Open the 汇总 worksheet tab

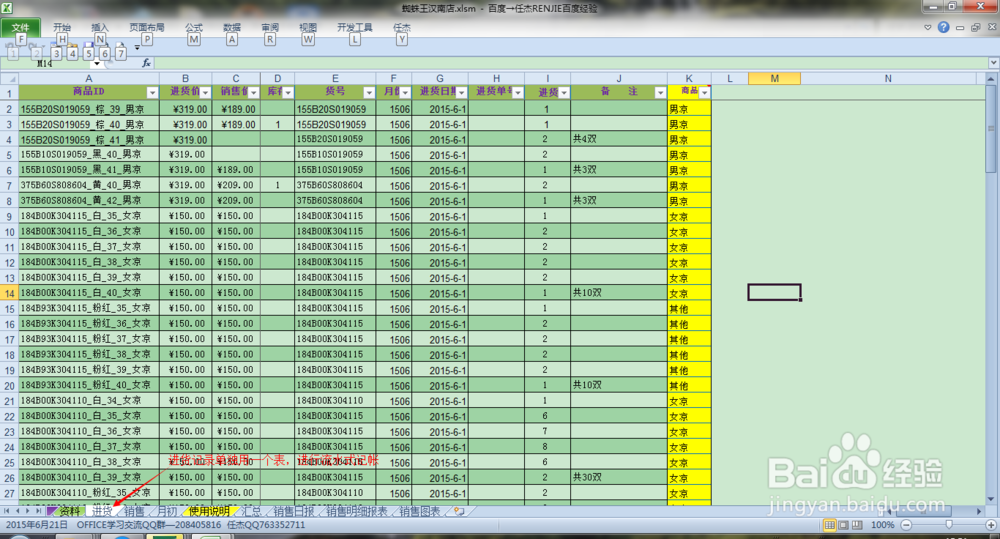pyautogui.click(x=252, y=512)
